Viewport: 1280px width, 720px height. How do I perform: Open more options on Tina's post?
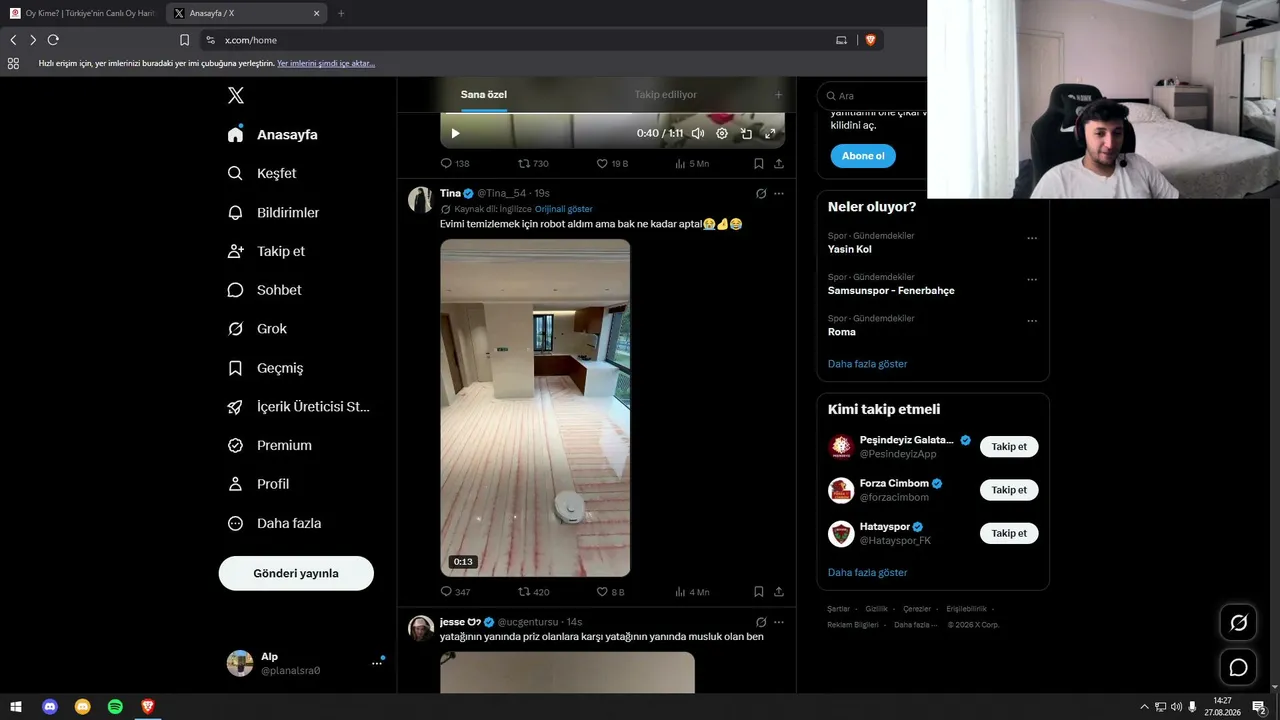click(779, 193)
